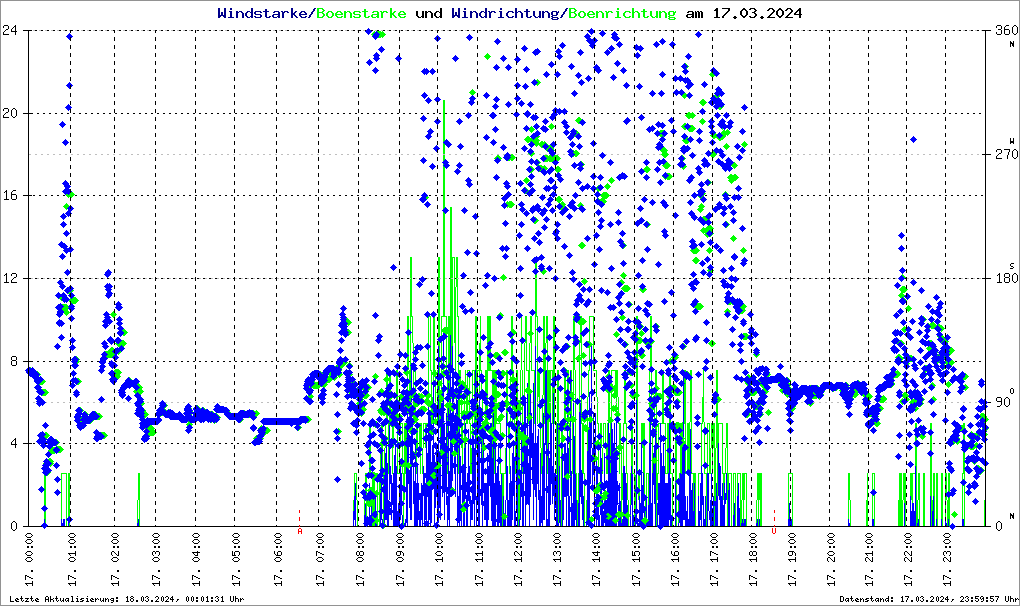Click the '17. 17:00' time axis label
1020x606 pixels.
point(714,560)
